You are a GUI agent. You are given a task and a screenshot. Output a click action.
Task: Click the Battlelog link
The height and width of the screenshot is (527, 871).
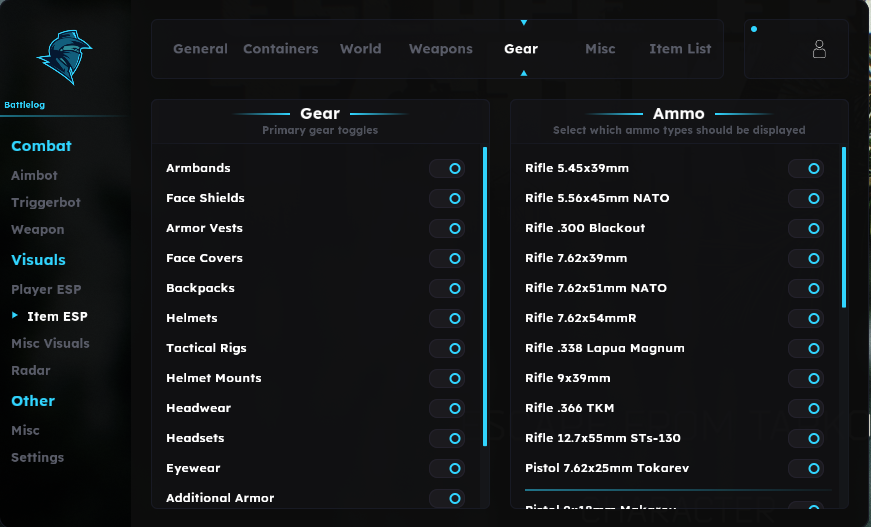24,105
